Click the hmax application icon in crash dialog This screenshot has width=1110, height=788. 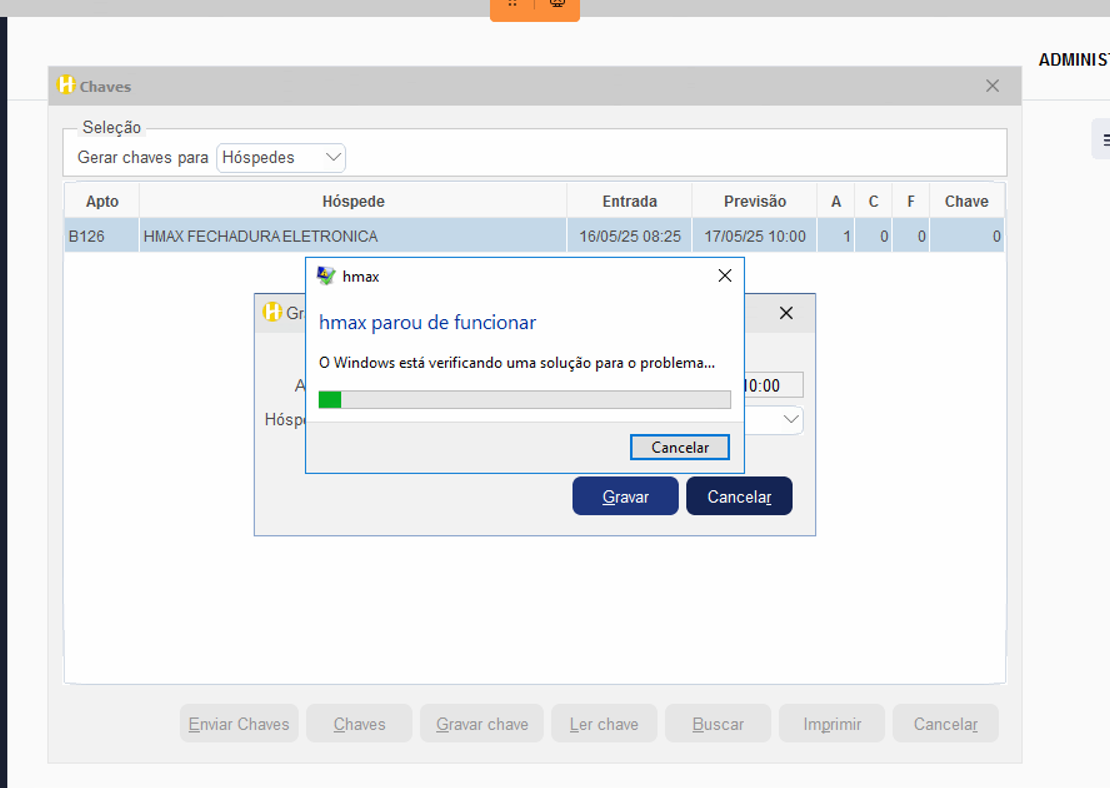click(x=325, y=276)
